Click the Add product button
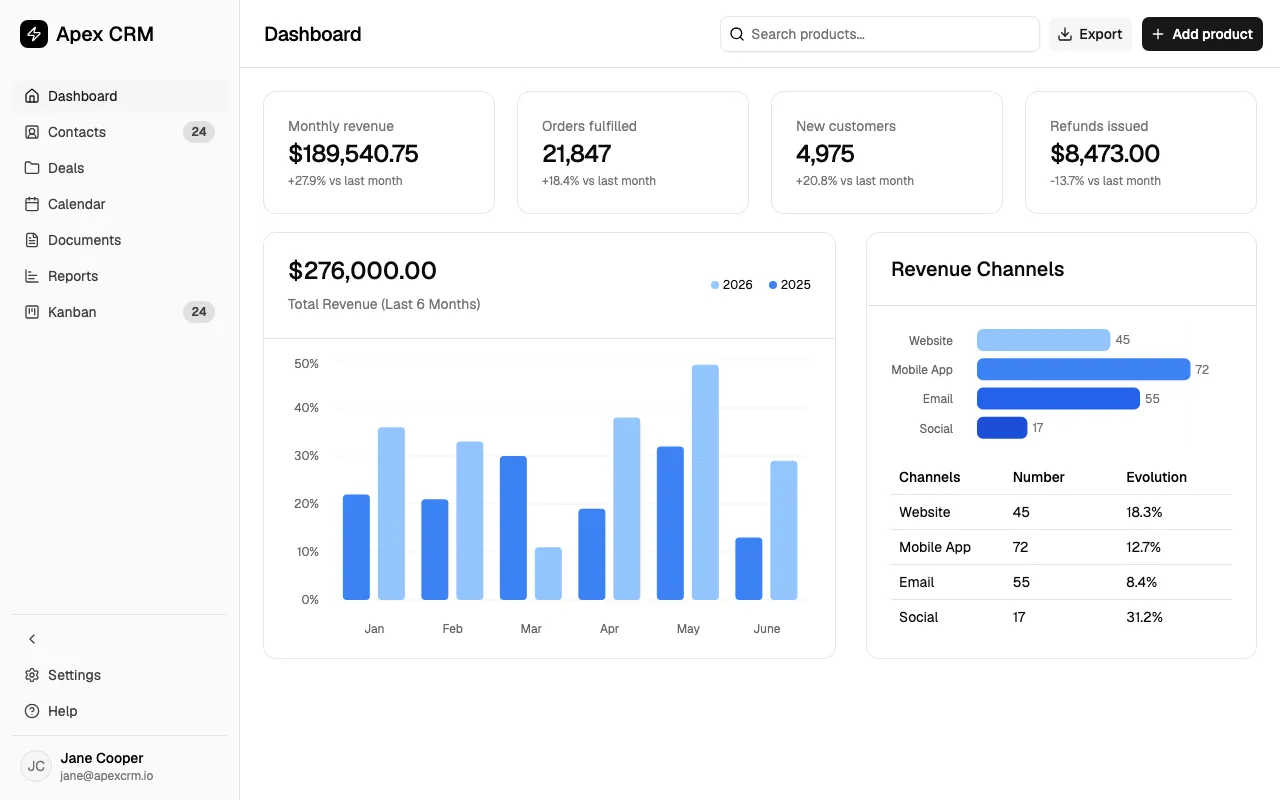 pos(1202,34)
